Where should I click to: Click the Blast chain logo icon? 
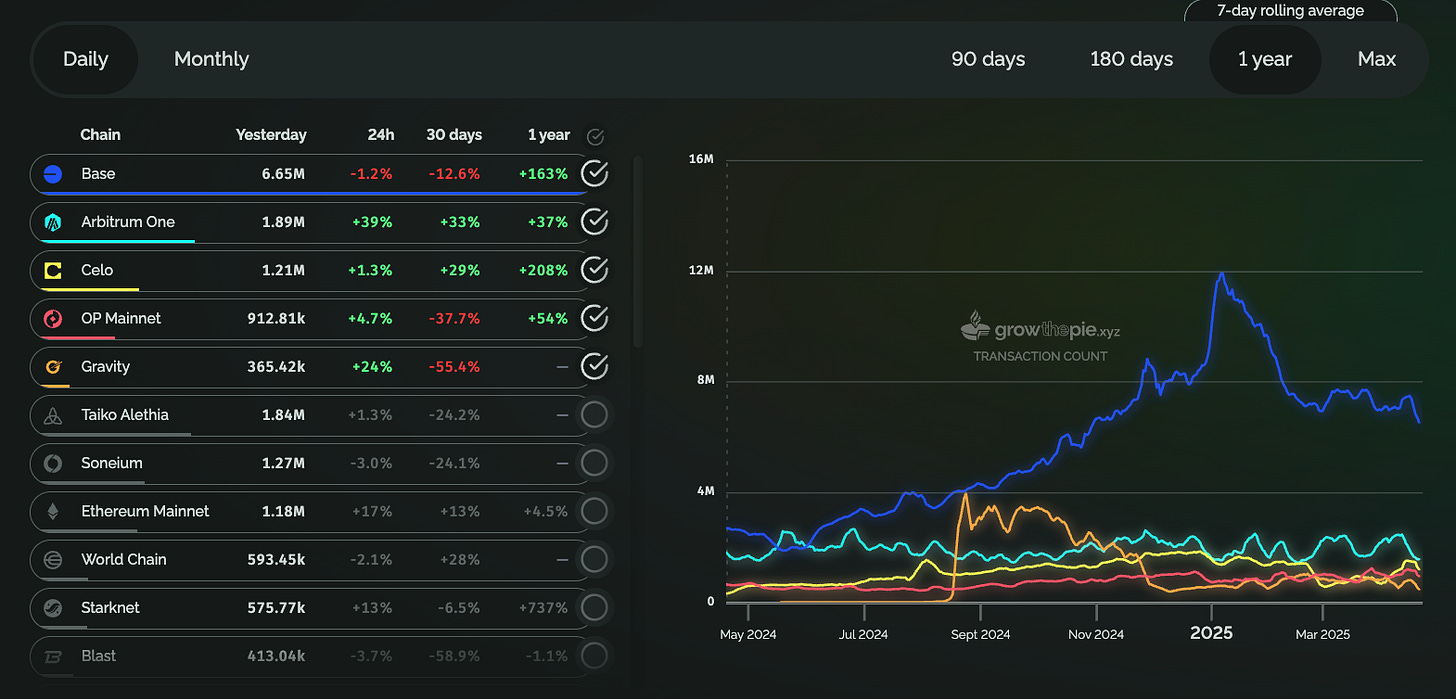pos(54,656)
